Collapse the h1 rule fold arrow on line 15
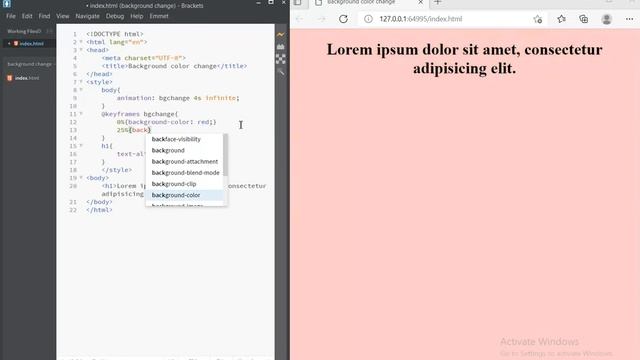 [x=81, y=145]
